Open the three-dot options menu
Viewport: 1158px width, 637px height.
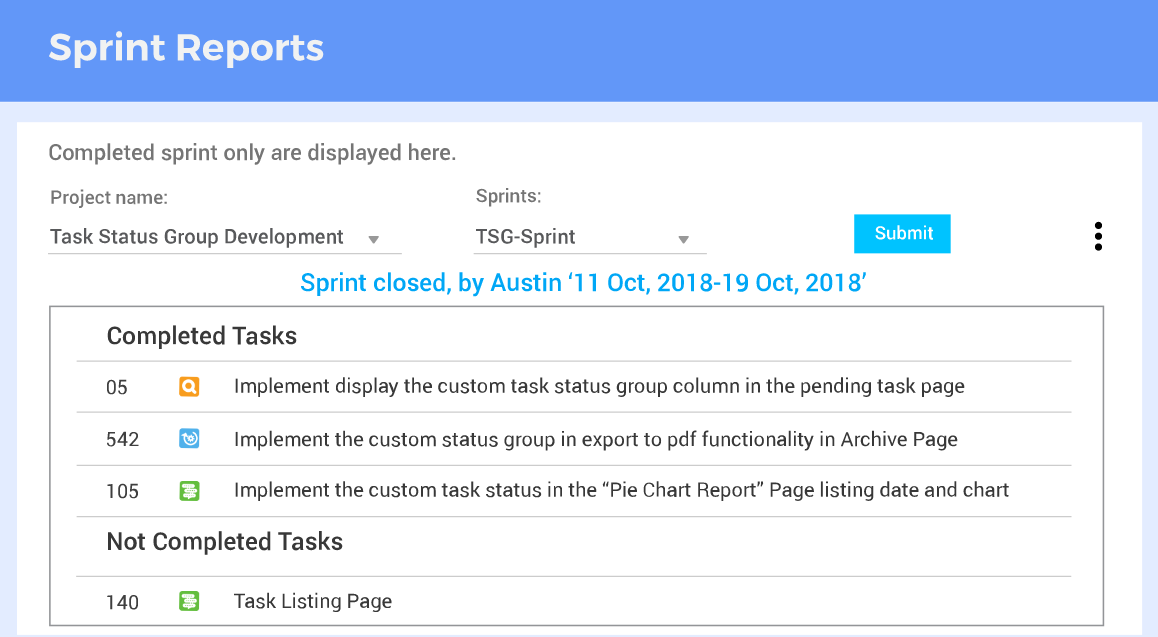pos(1098,236)
